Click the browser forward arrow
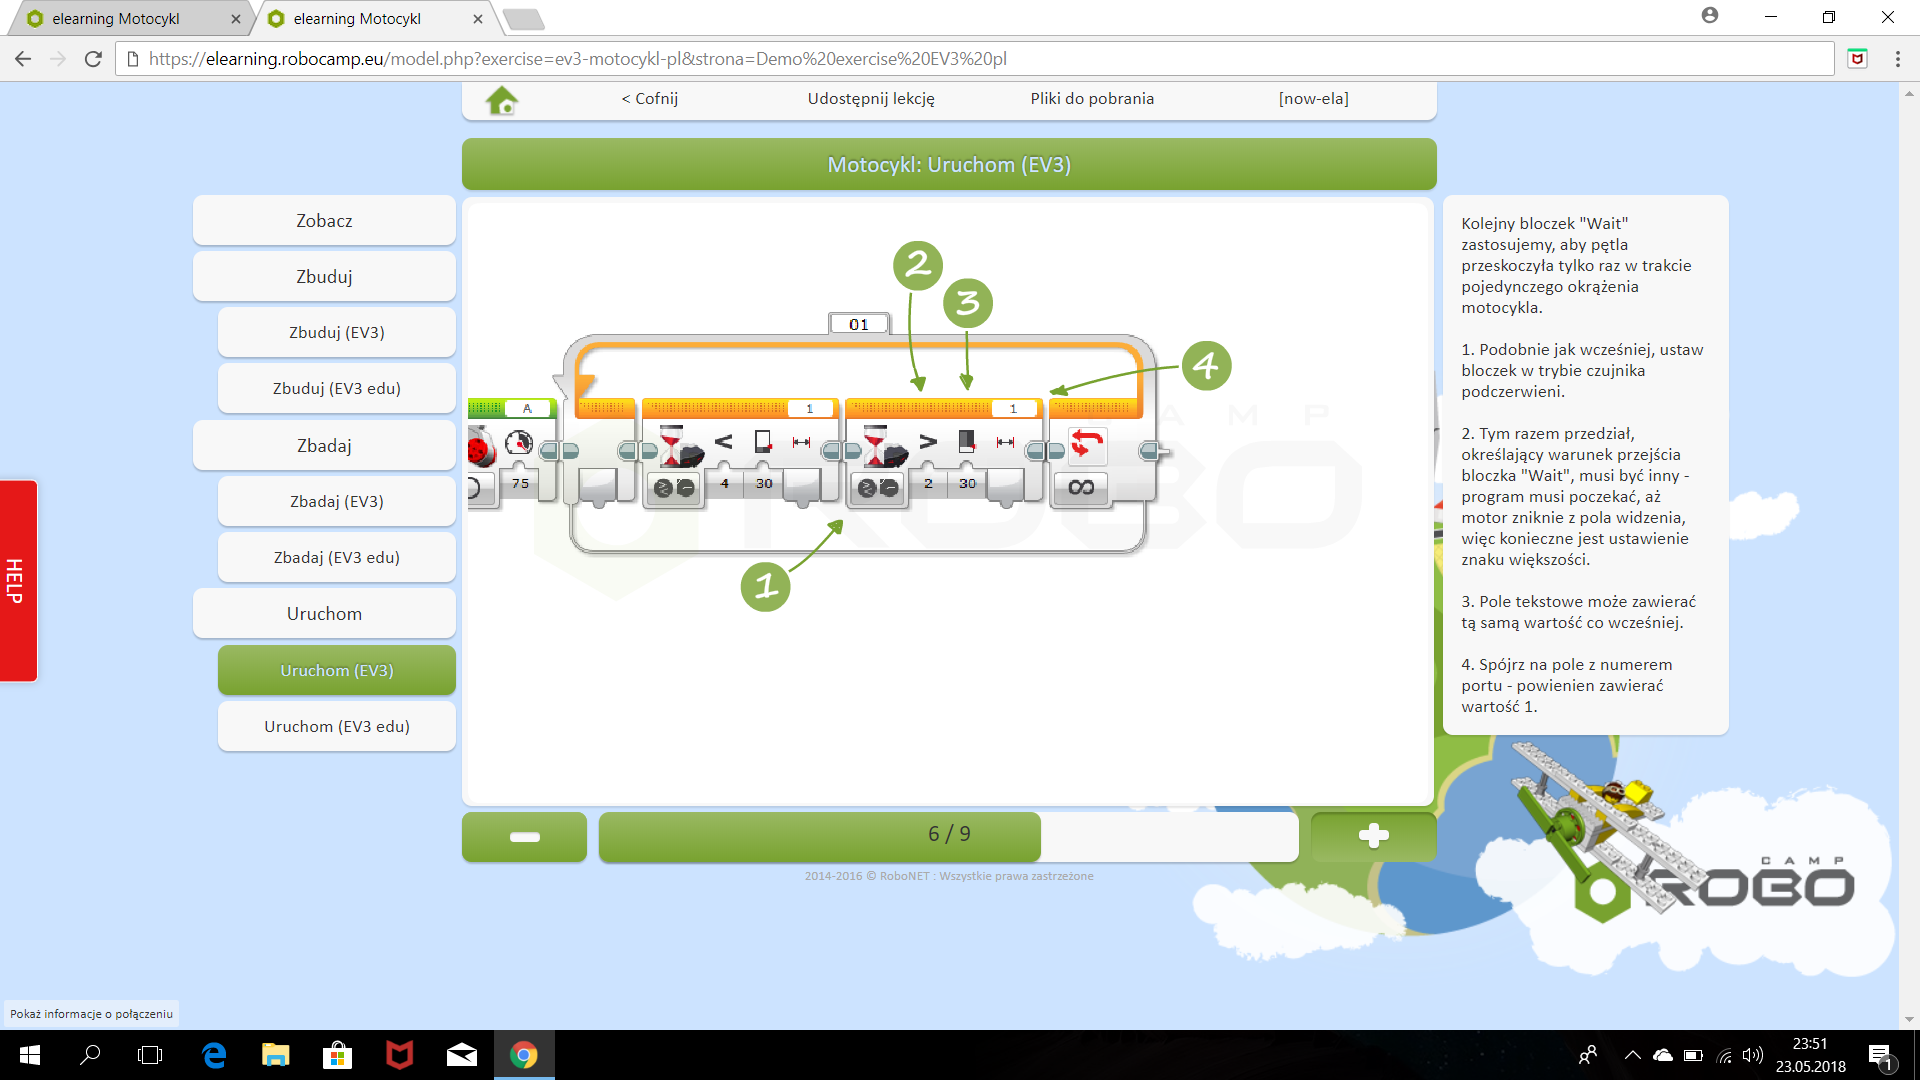The width and height of the screenshot is (1920, 1080). click(58, 59)
